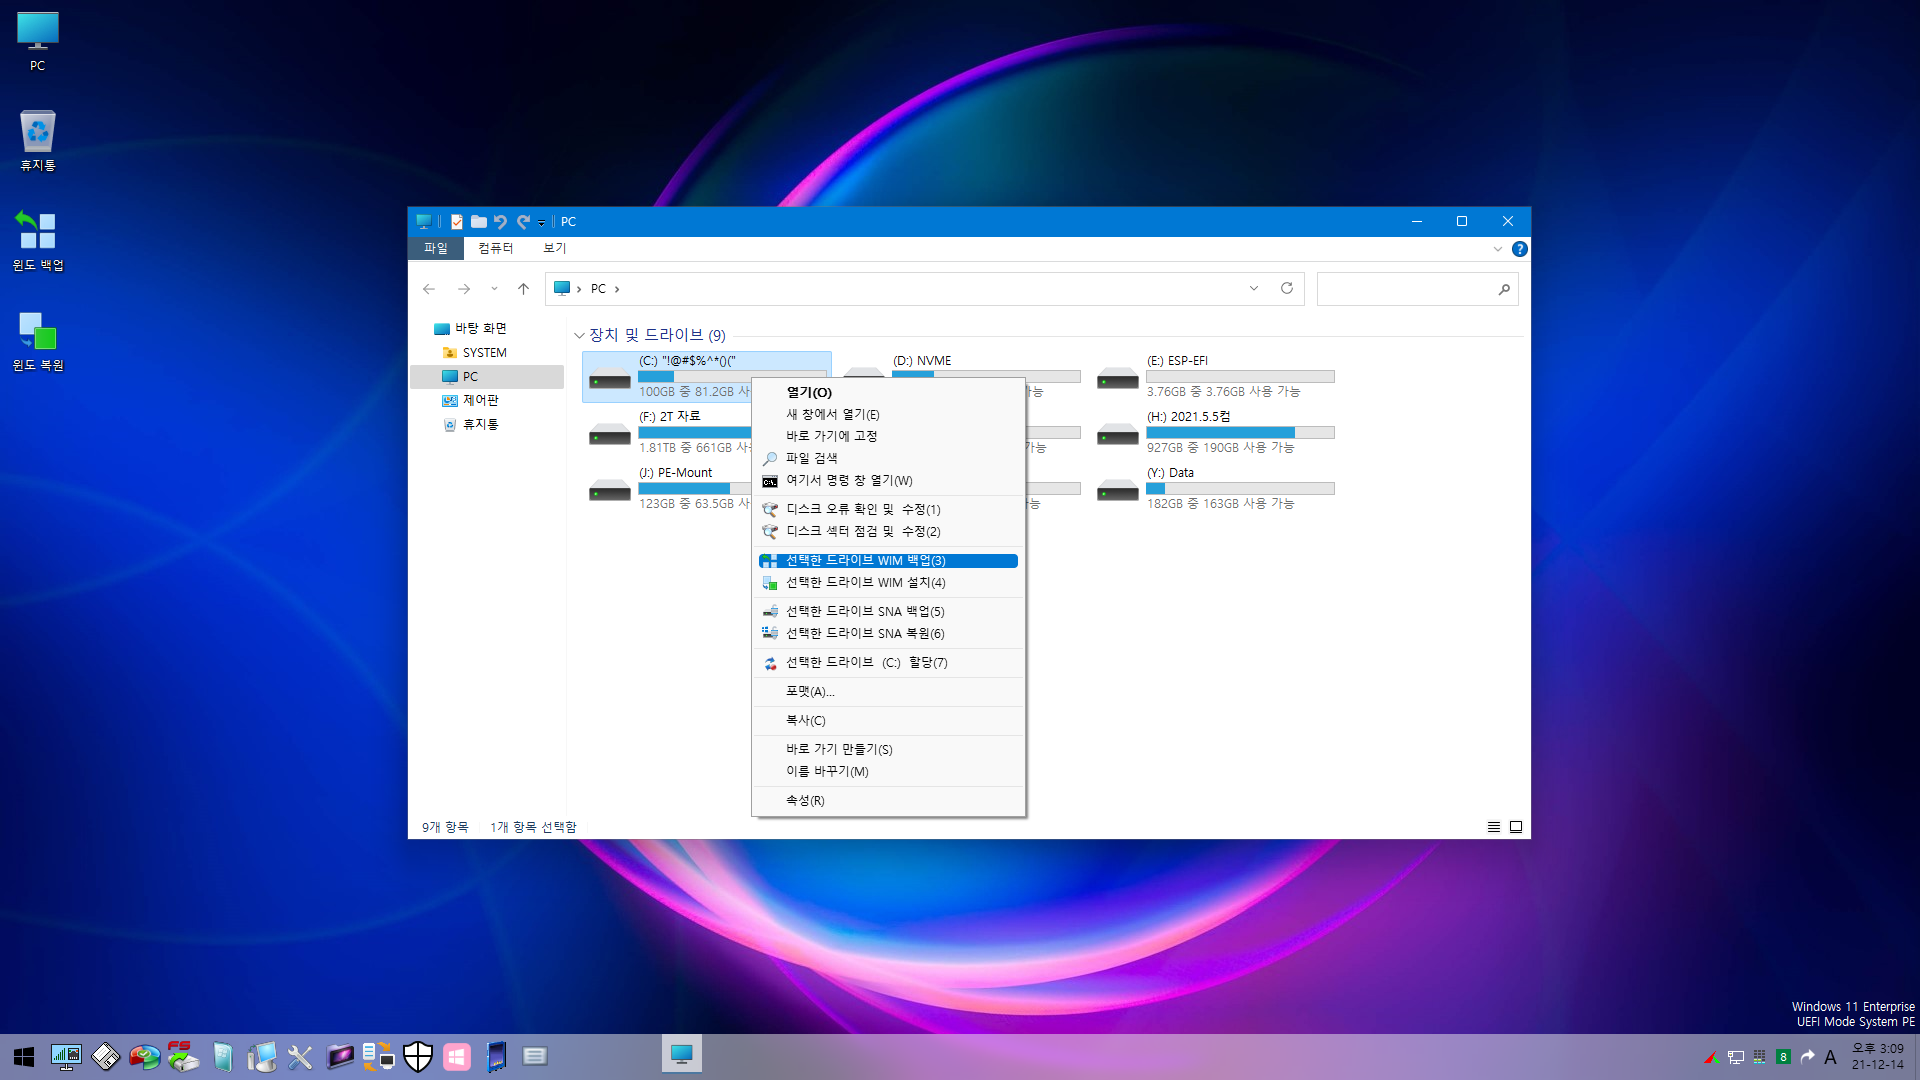Image resolution: width=1920 pixels, height=1080 pixels.
Task: Open the wrench and screwdriver tools icon on taskbar
Action: 300,1057
